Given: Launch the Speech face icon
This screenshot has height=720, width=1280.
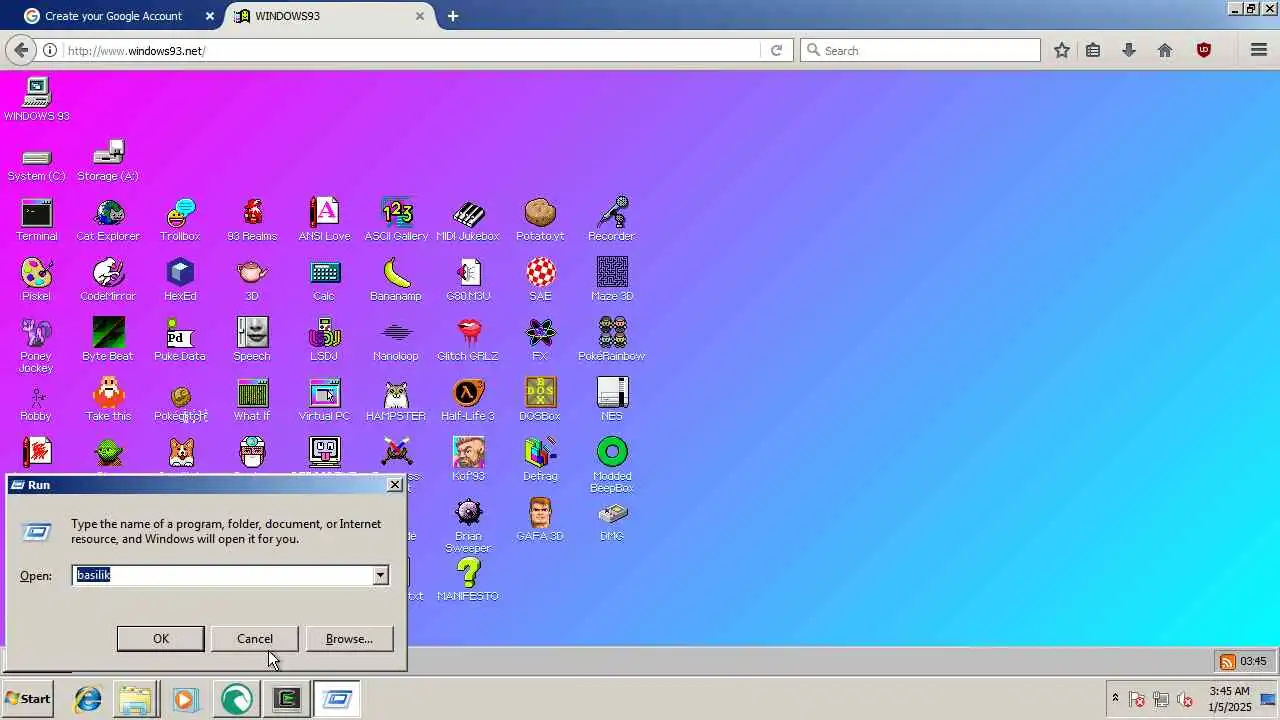Looking at the screenshot, I should click(252, 340).
